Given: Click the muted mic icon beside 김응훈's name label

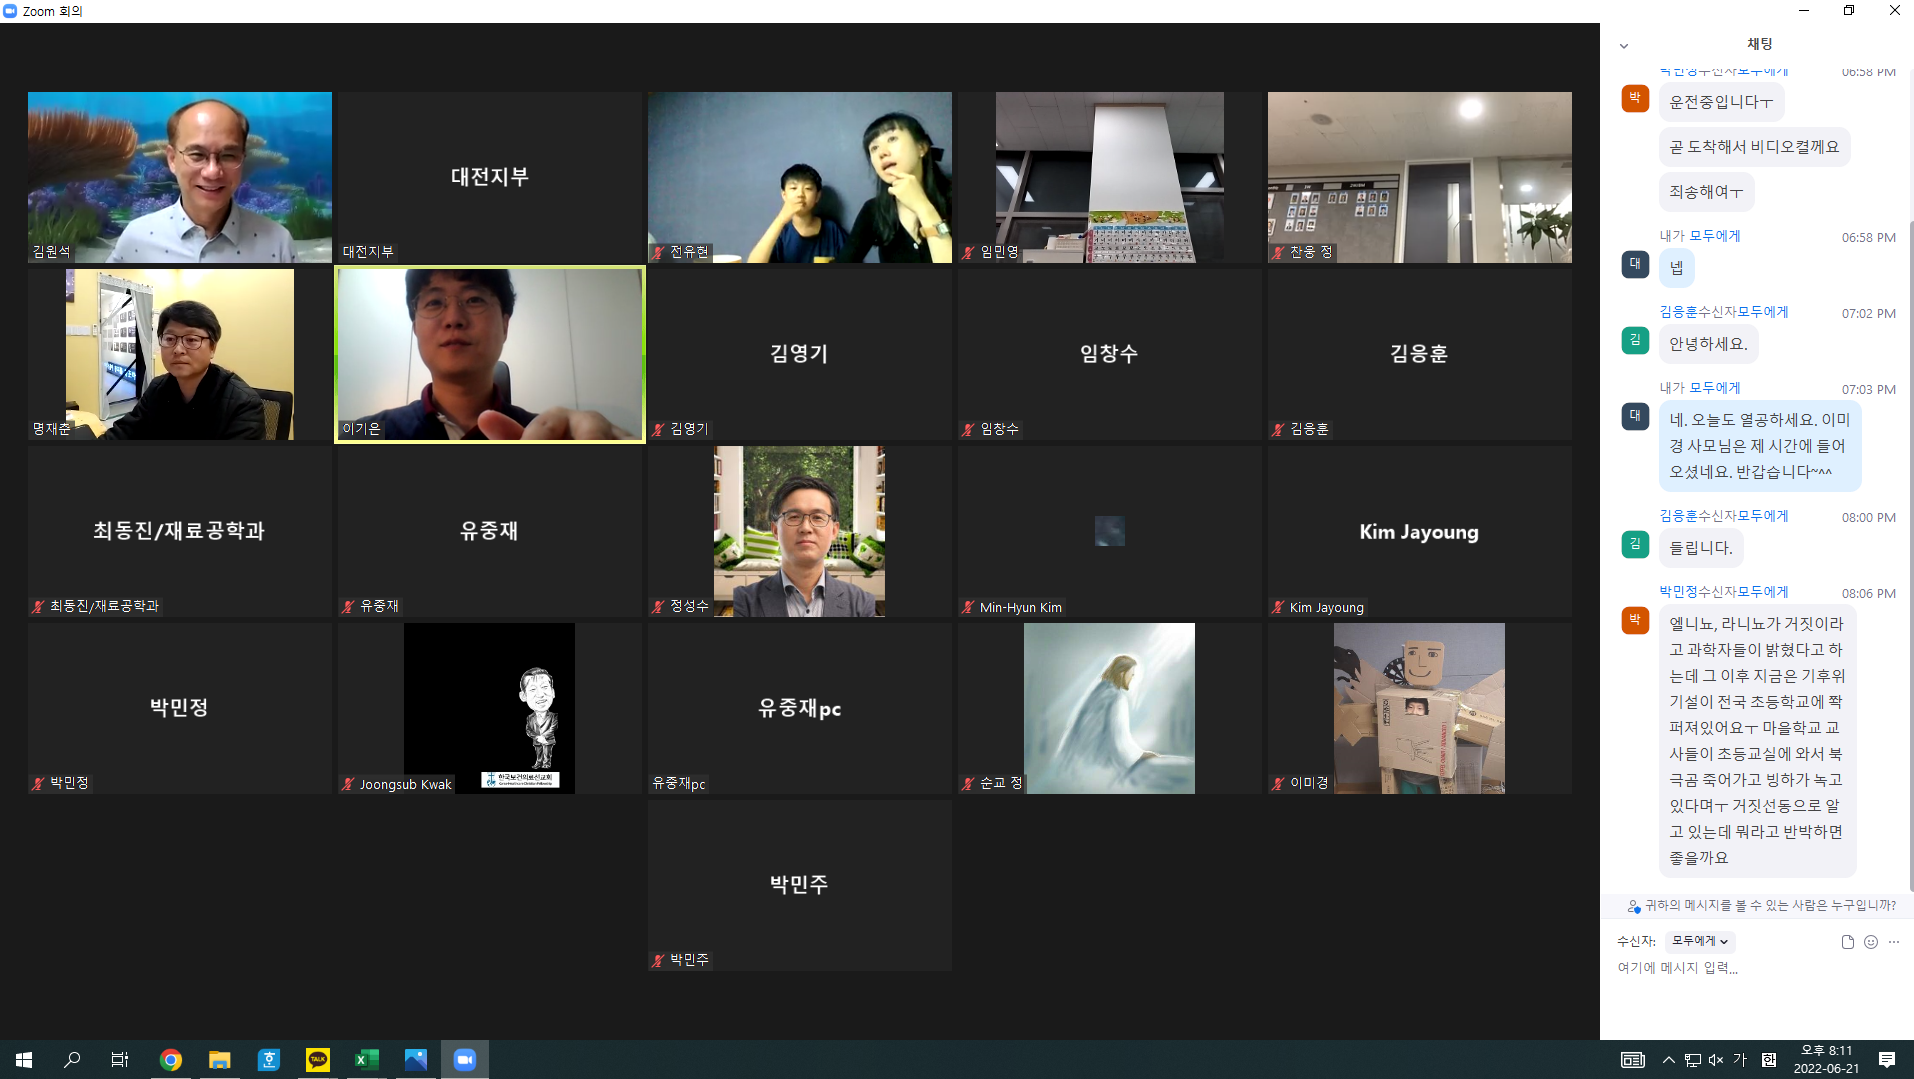Looking at the screenshot, I should tap(1278, 429).
